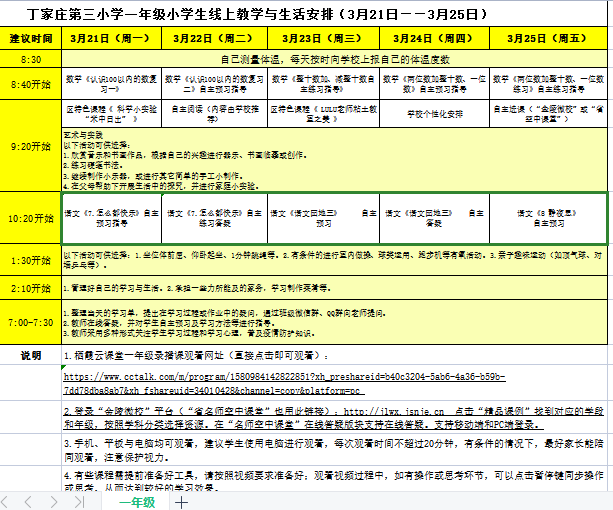Select the 3月25日（周五） header

click(548, 38)
